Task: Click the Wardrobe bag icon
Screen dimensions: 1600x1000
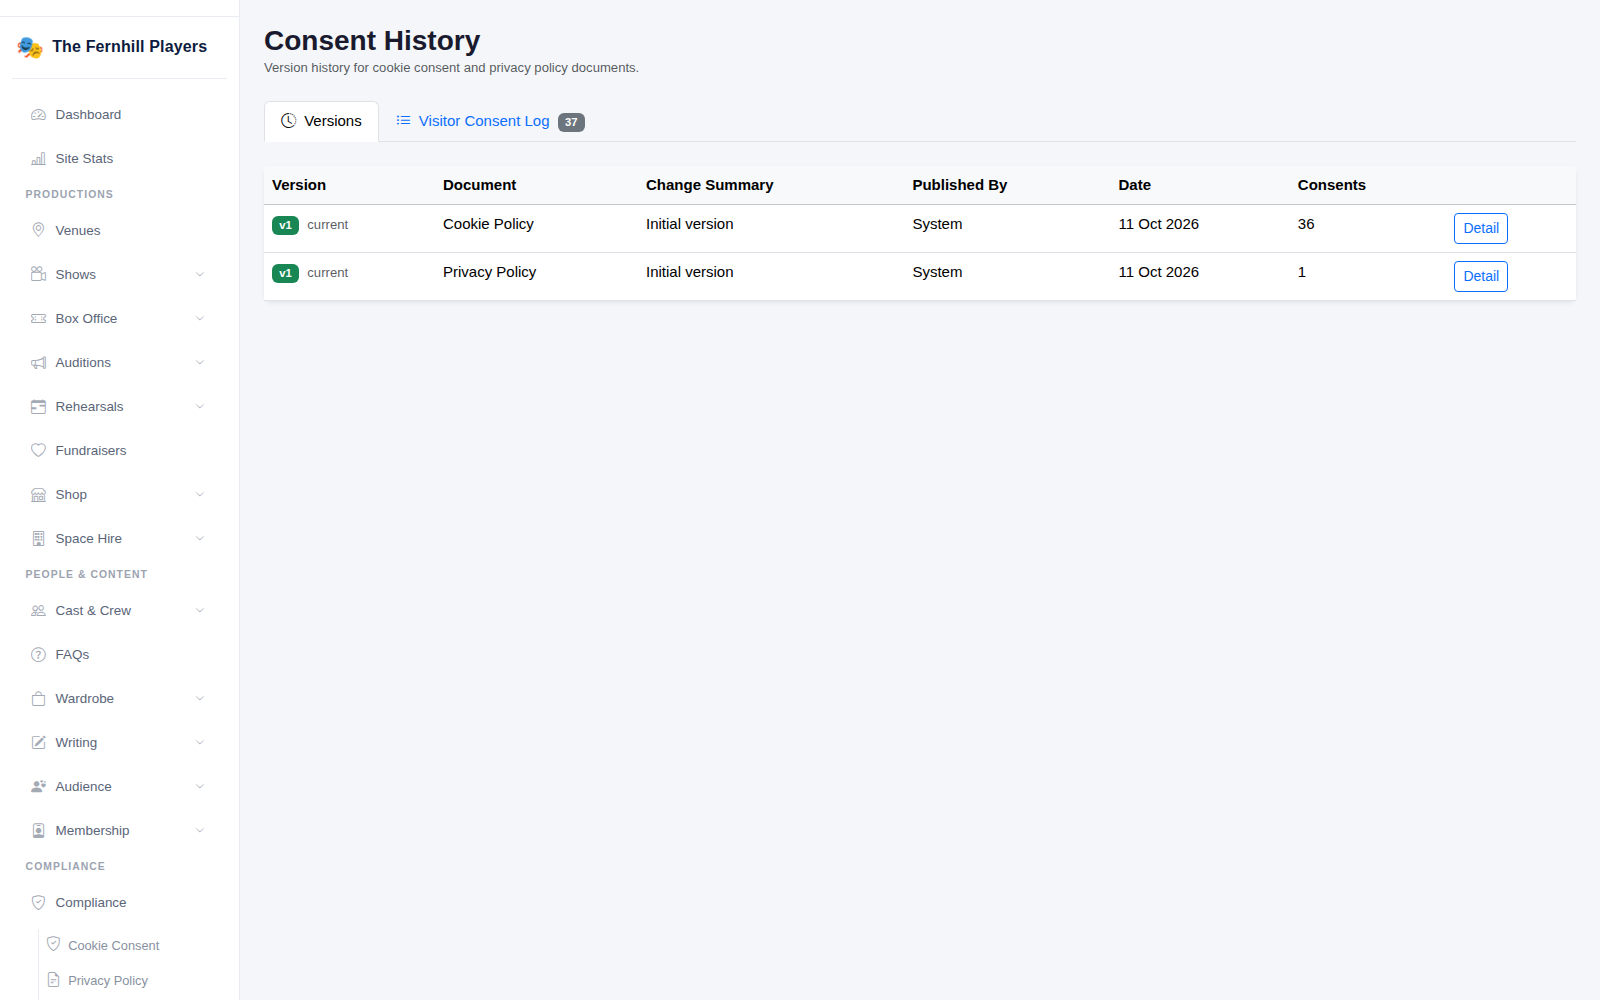Action: pyautogui.click(x=38, y=699)
